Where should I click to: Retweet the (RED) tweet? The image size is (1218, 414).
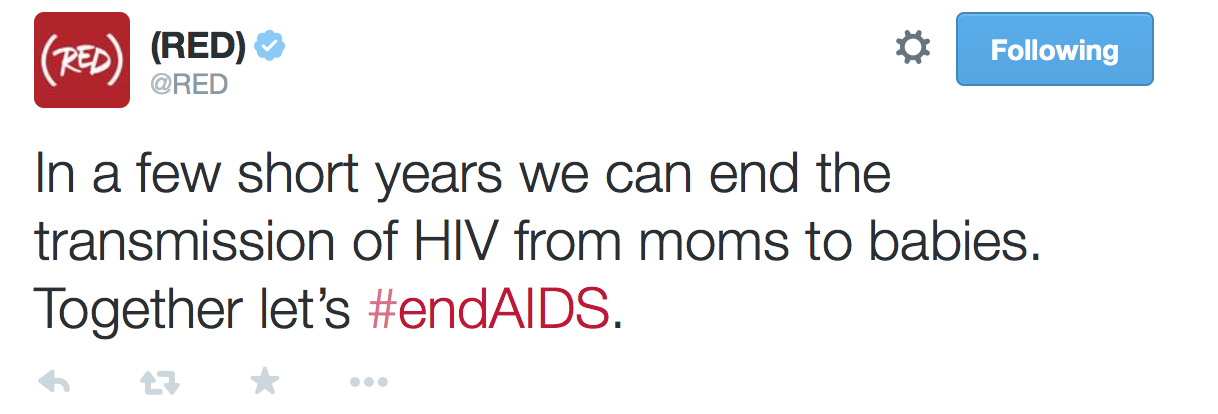coord(159,381)
